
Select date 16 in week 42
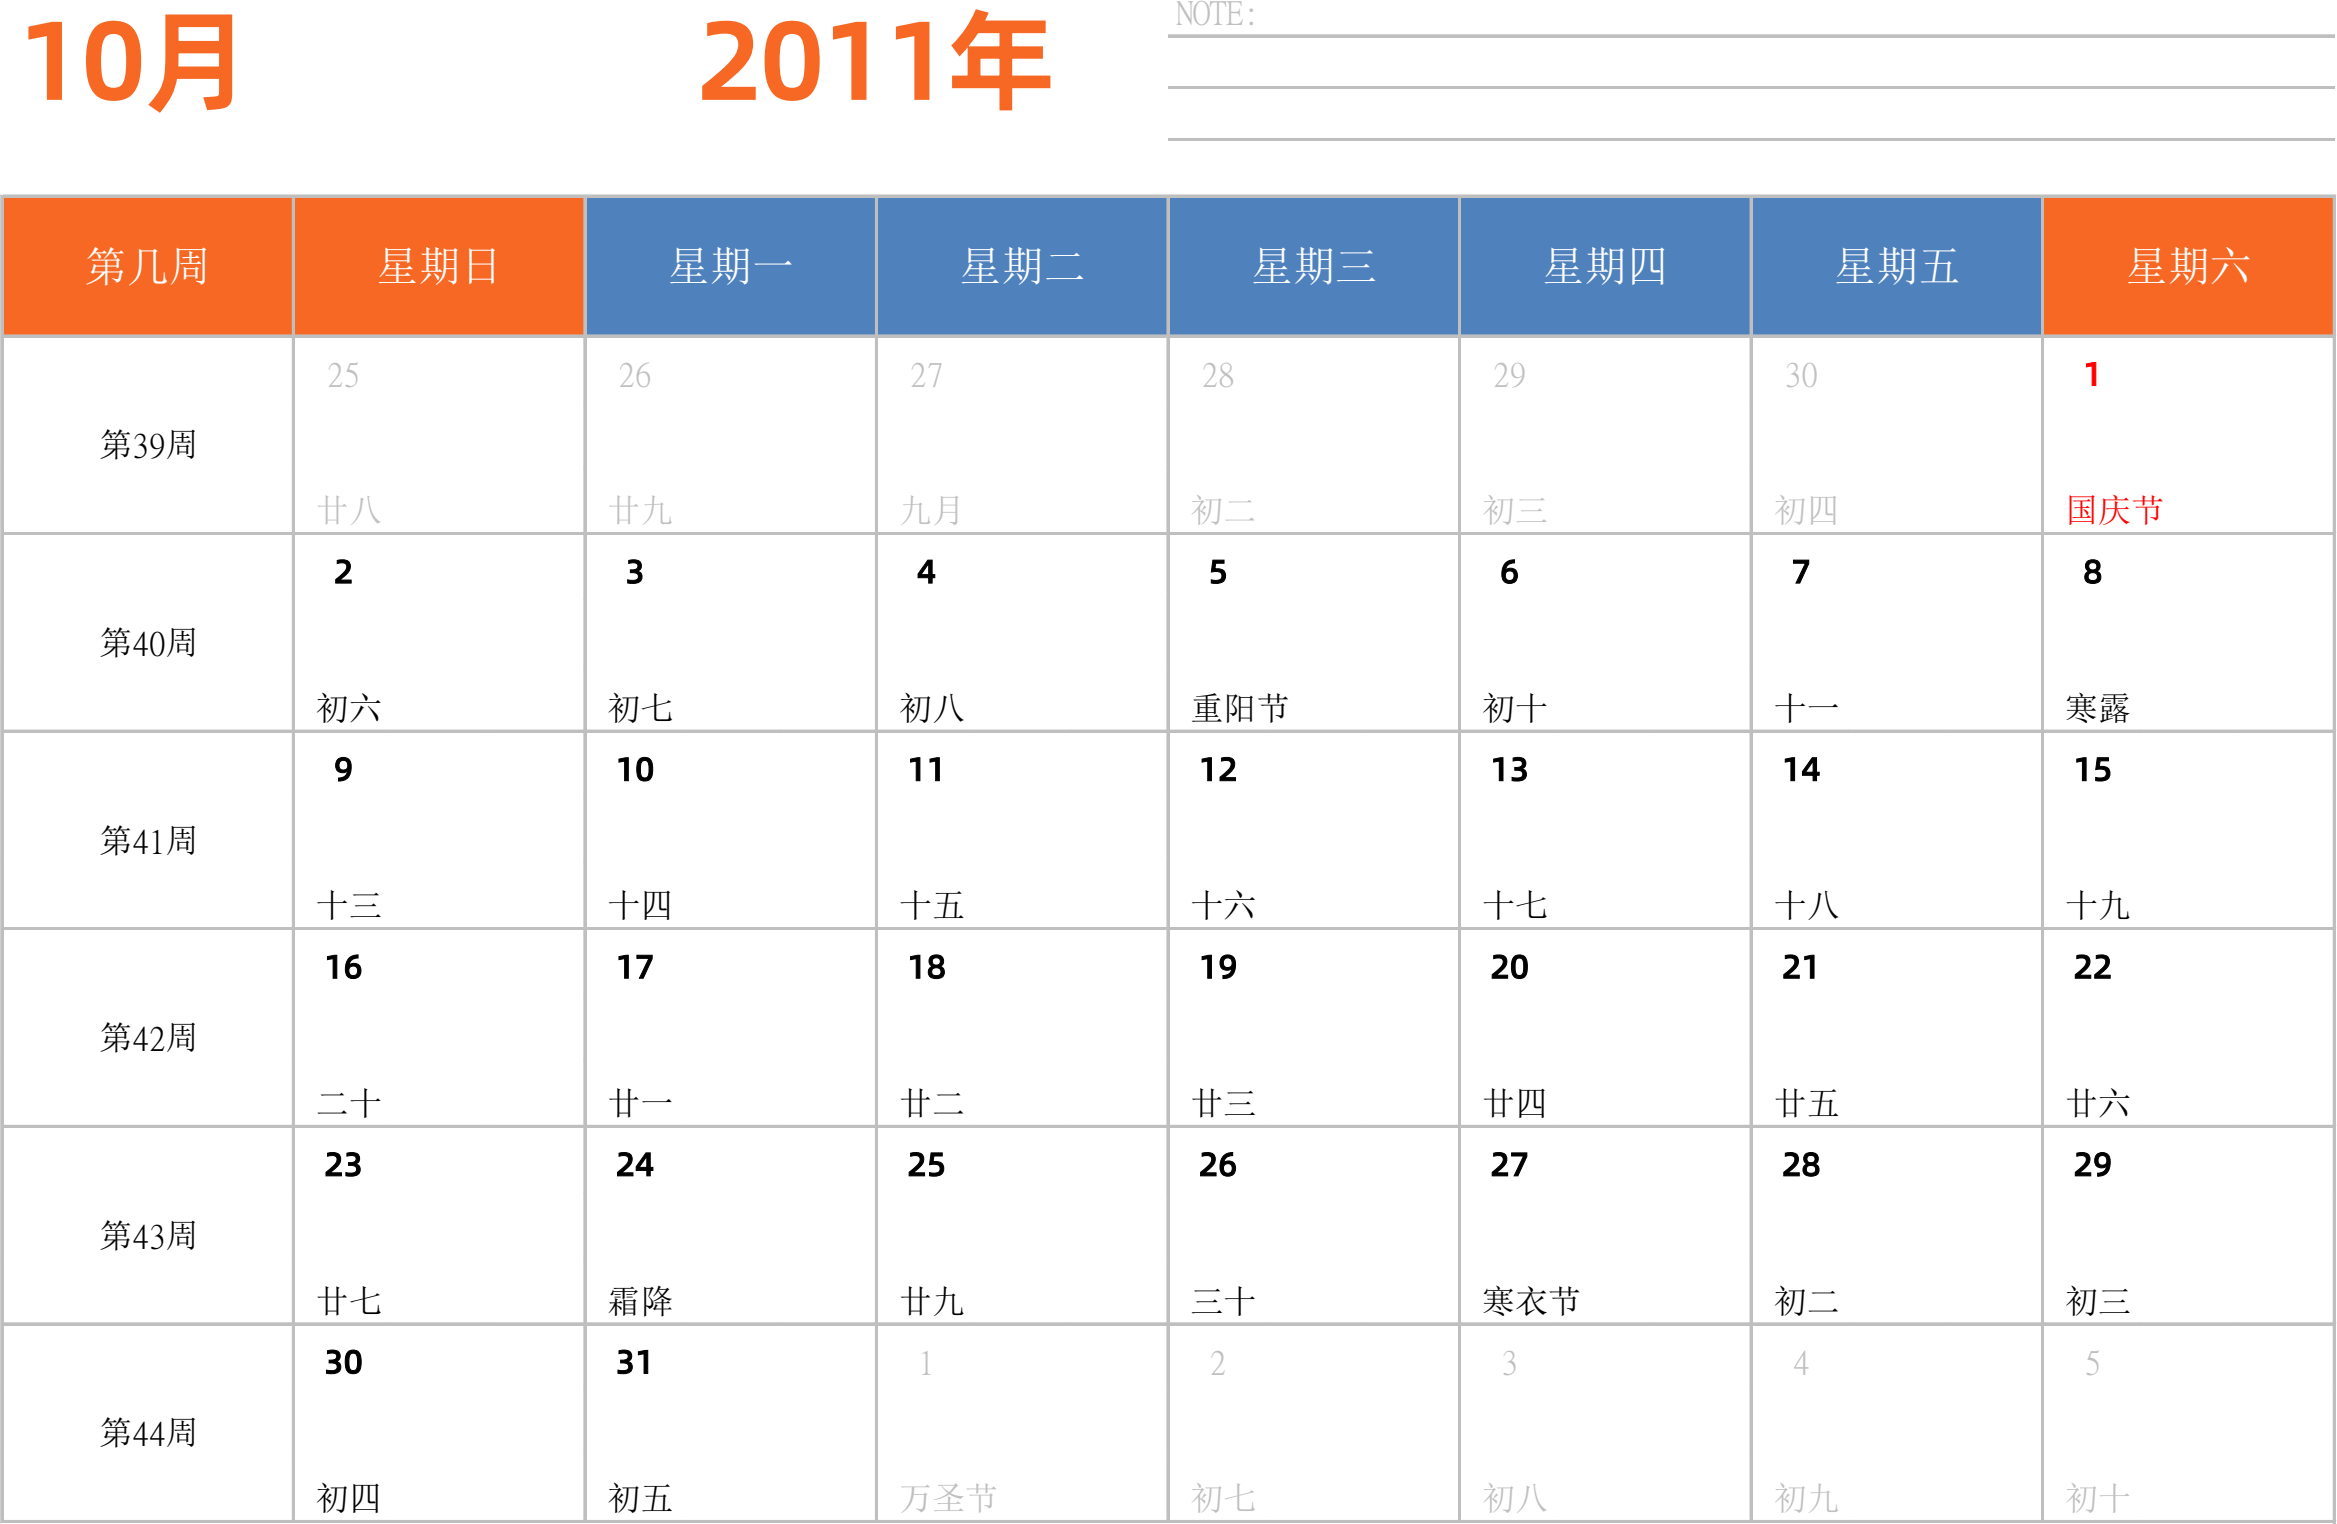[344, 967]
